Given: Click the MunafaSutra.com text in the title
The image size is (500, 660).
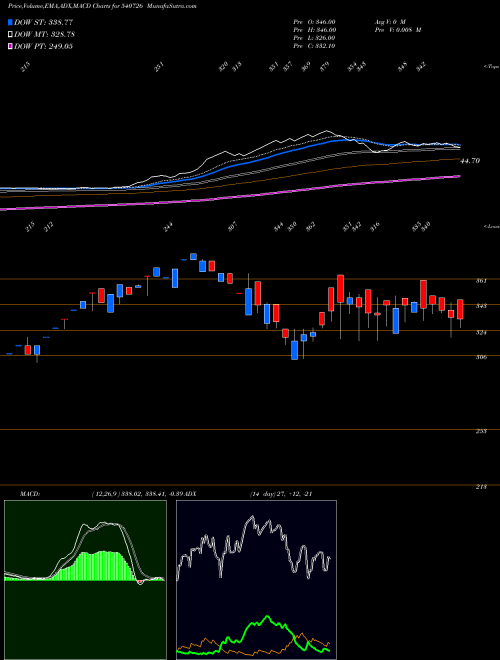Looking at the screenshot, I should click(173, 6).
